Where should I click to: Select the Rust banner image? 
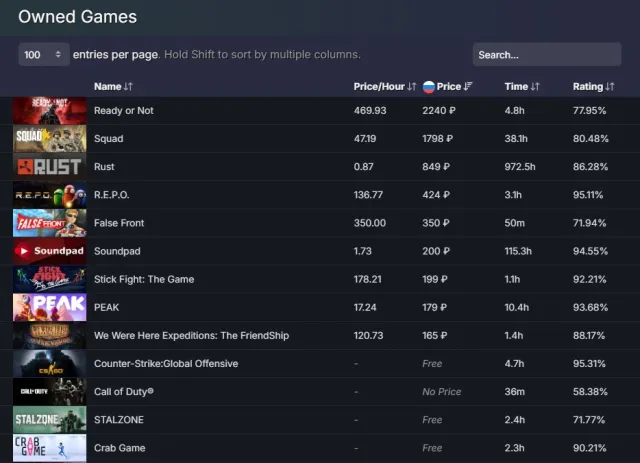[50, 167]
